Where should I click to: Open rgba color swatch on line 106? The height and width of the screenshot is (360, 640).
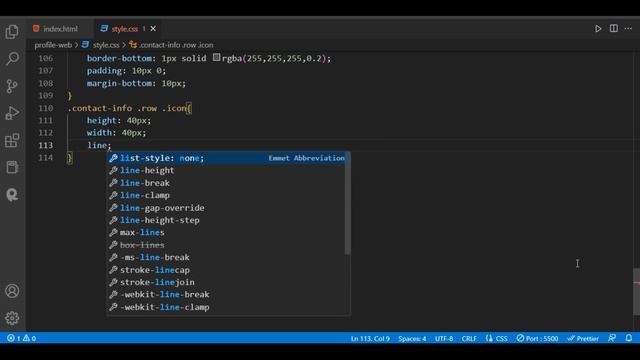216,58
